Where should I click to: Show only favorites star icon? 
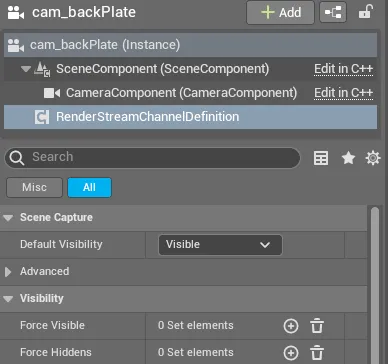[348, 158]
